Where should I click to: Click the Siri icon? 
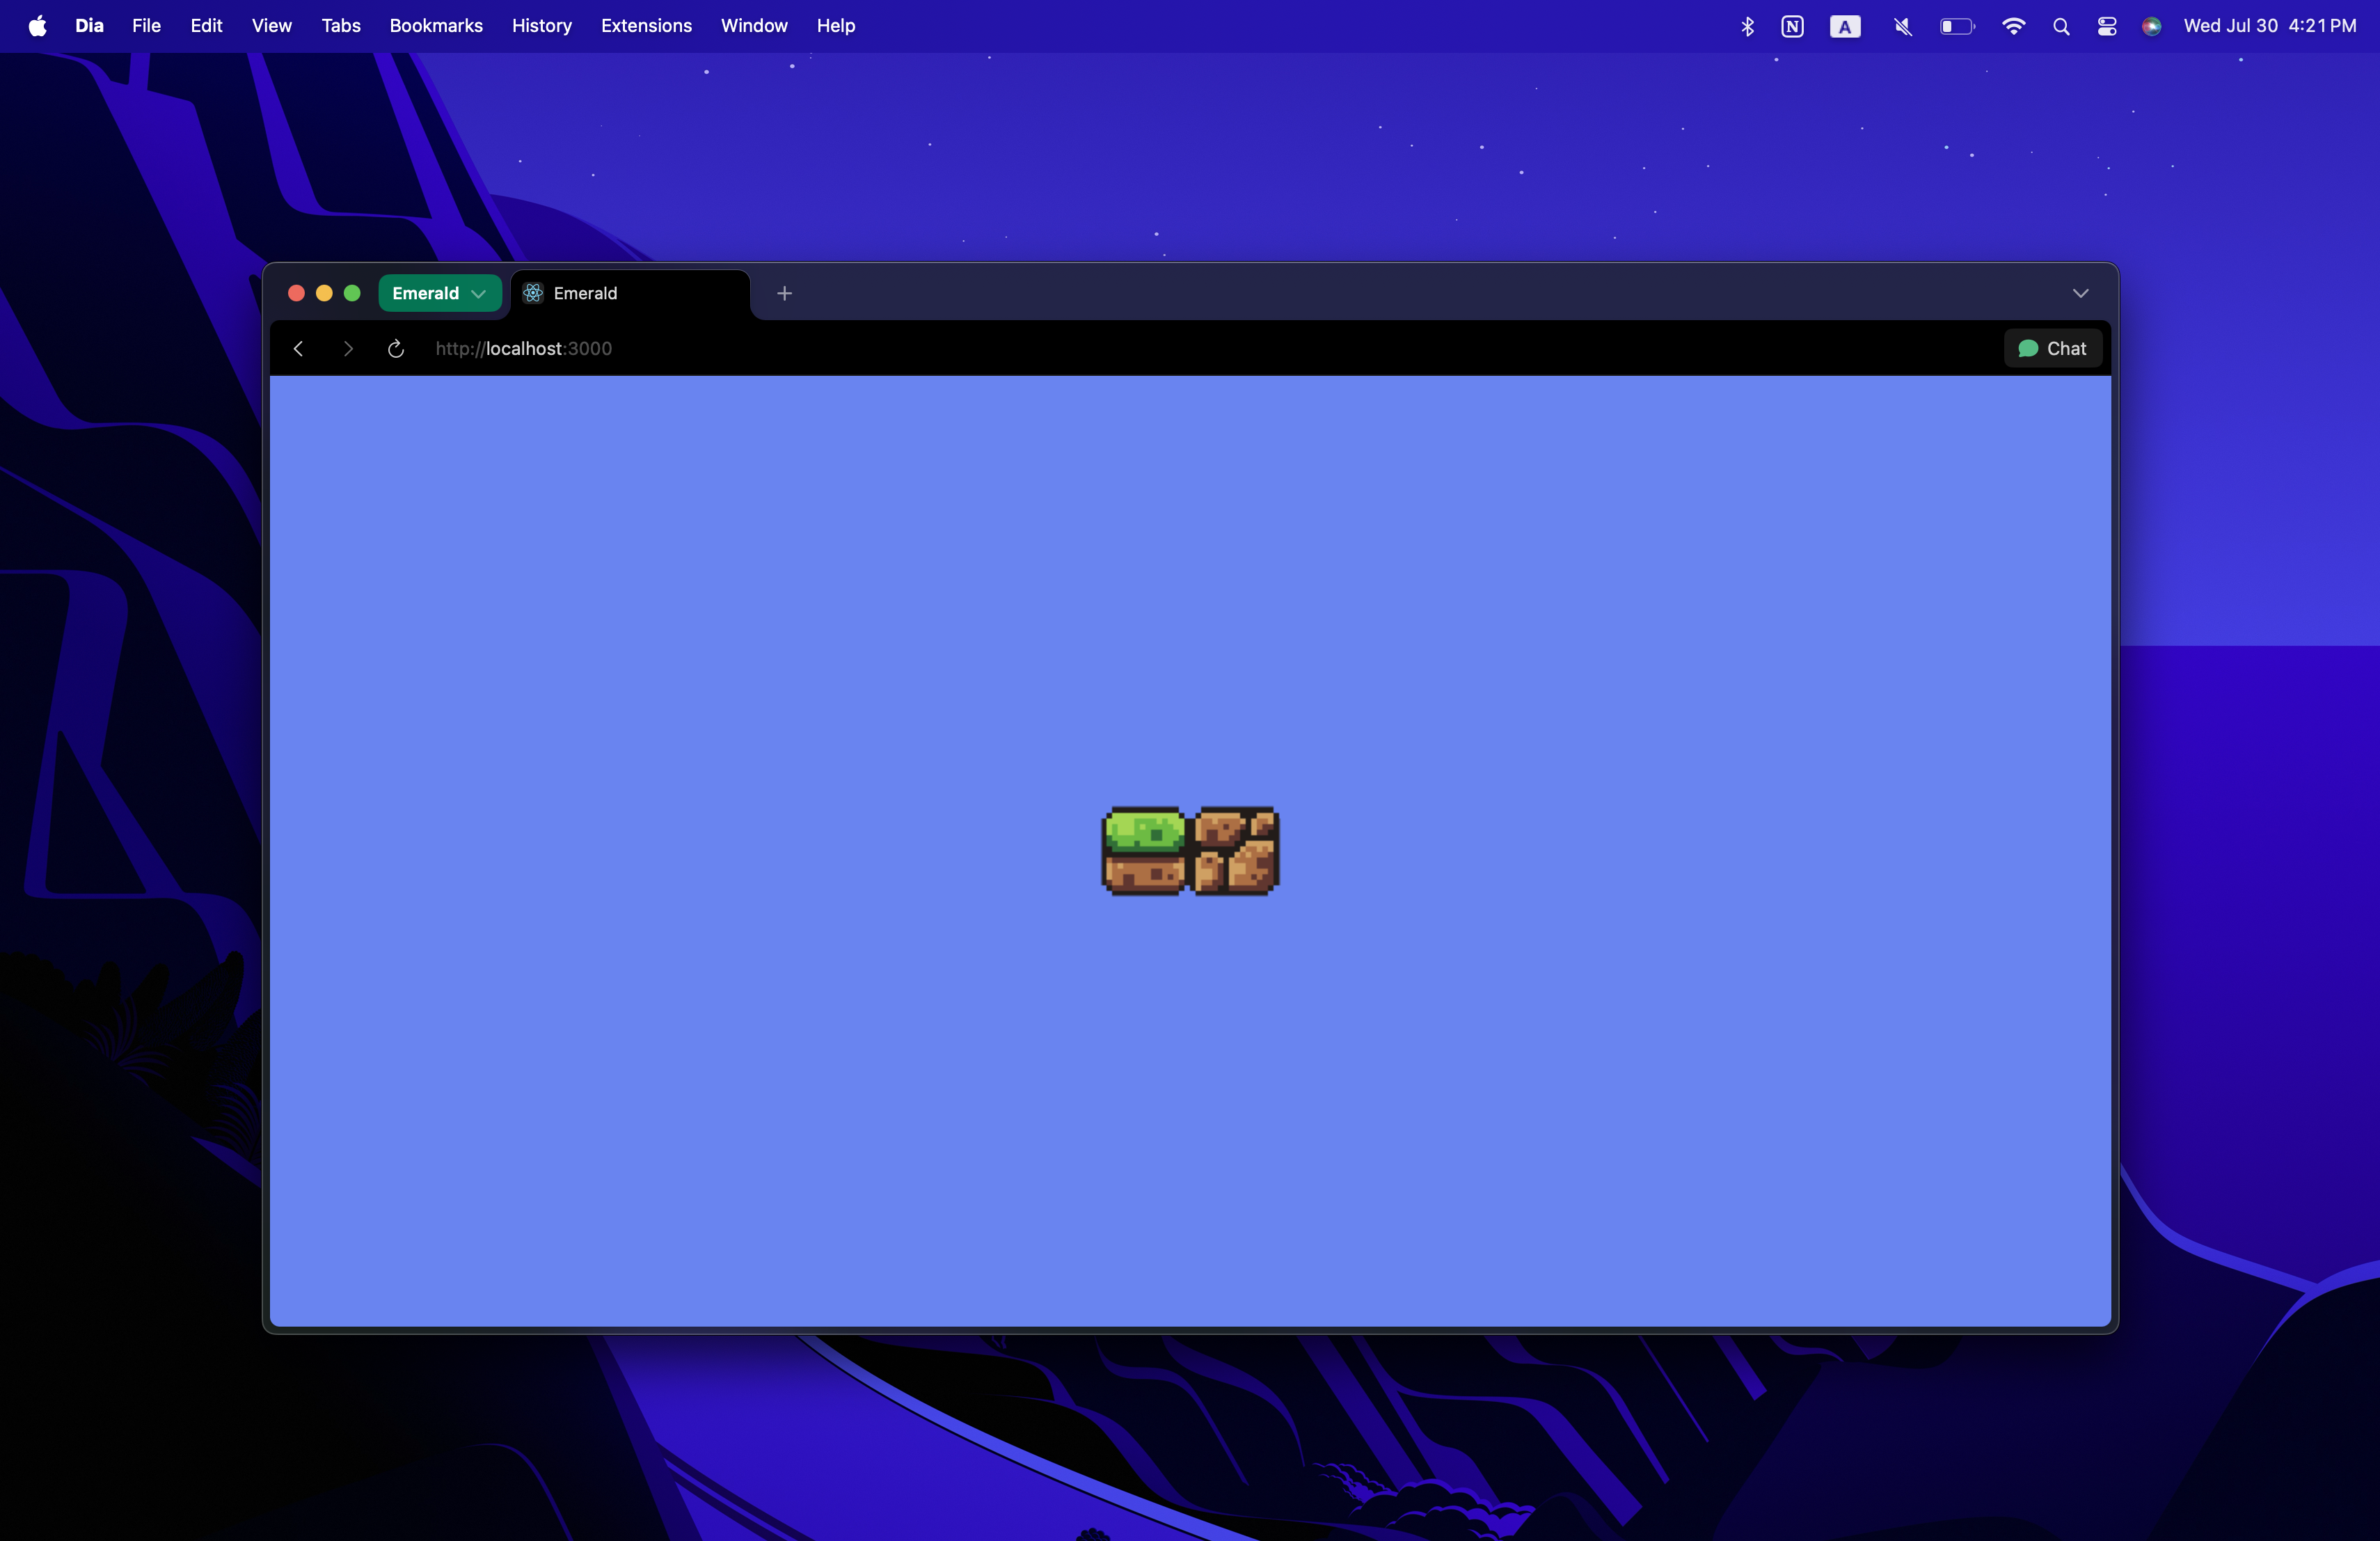[x=2151, y=26]
